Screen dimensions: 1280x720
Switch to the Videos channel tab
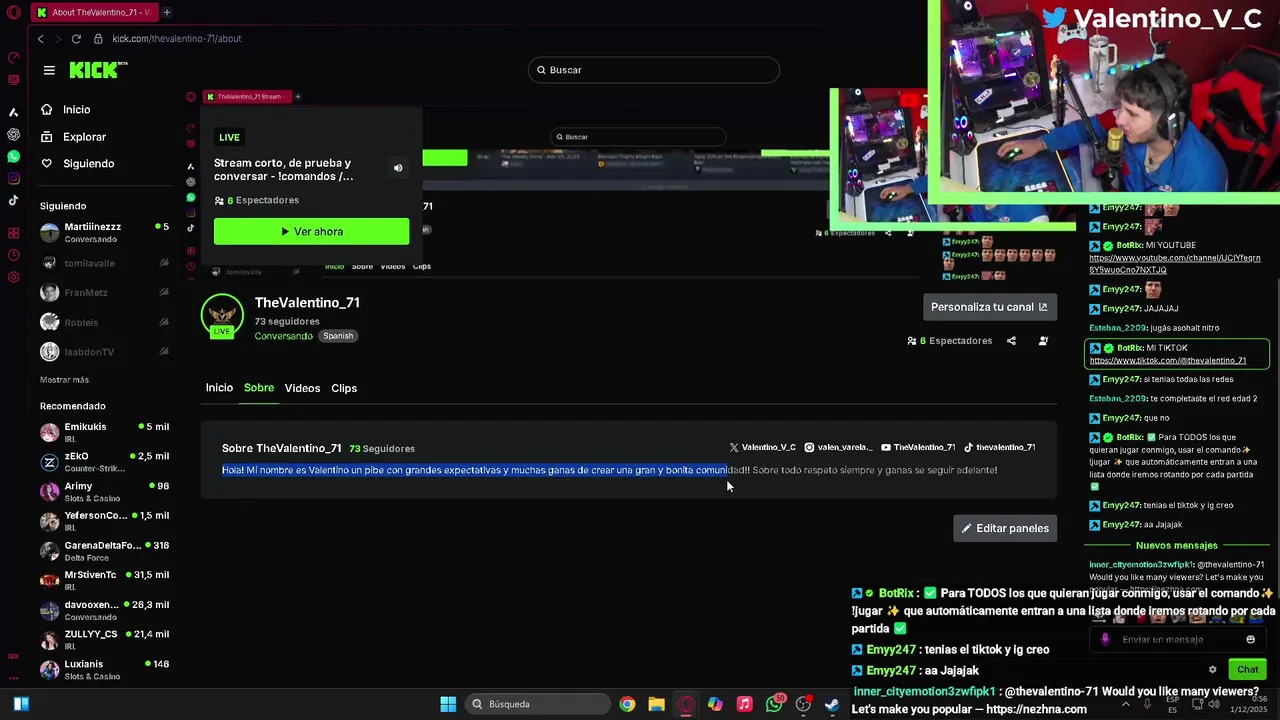pos(302,388)
